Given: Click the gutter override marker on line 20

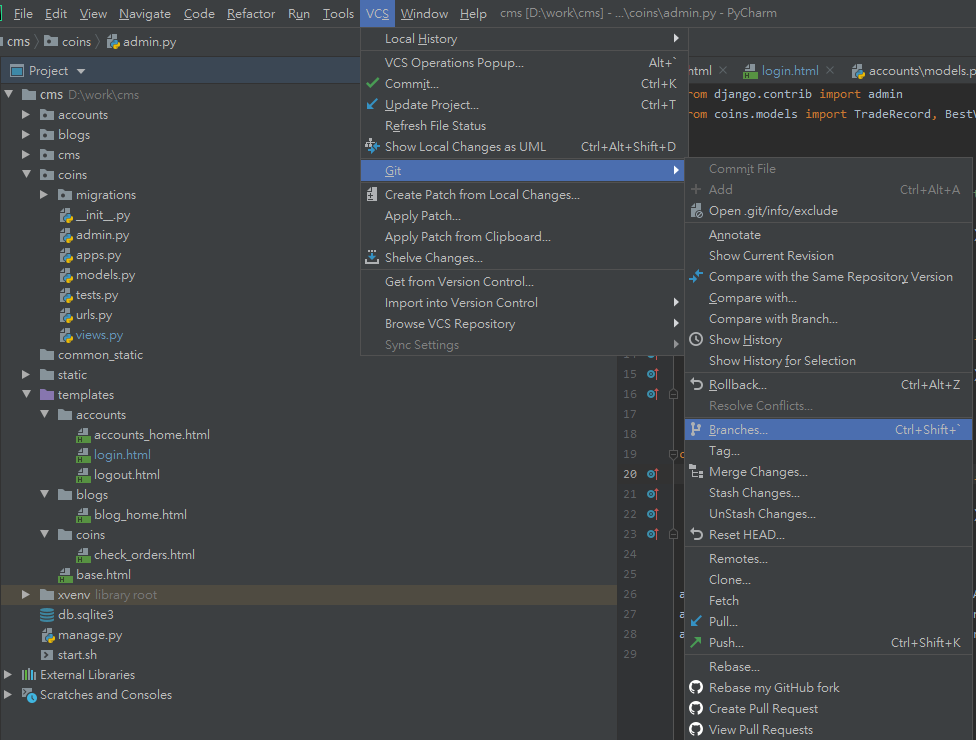Looking at the screenshot, I should (652, 474).
